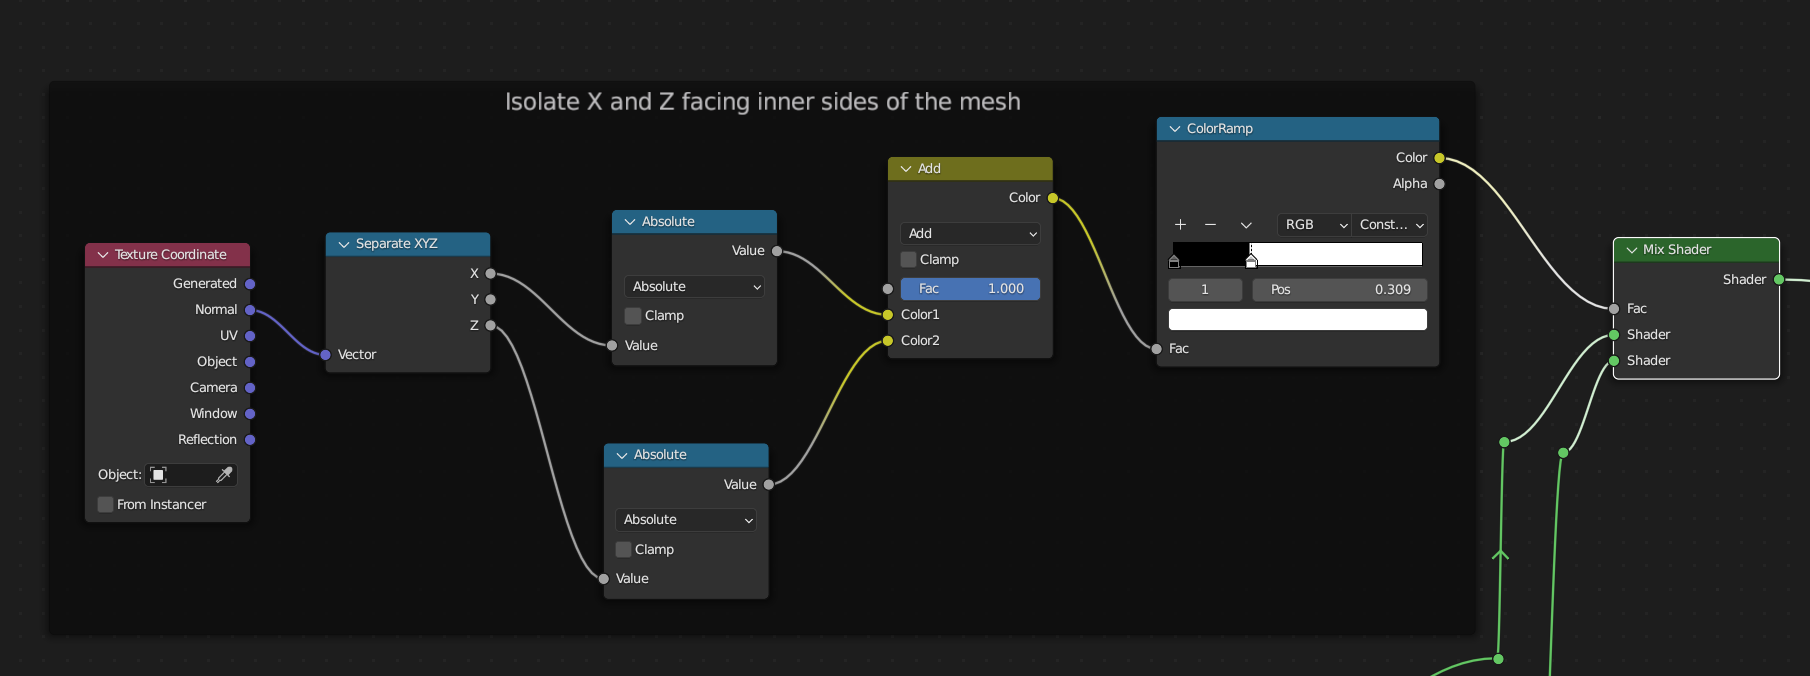The width and height of the screenshot is (1810, 676).
Task: Open the operation dropdown on lower Absolute node
Action: click(x=686, y=520)
